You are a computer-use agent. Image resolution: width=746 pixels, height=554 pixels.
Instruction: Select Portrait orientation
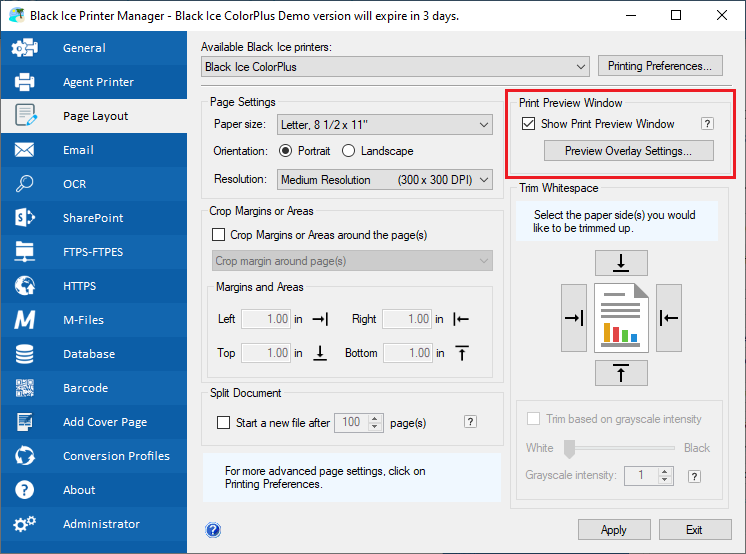[x=285, y=151]
